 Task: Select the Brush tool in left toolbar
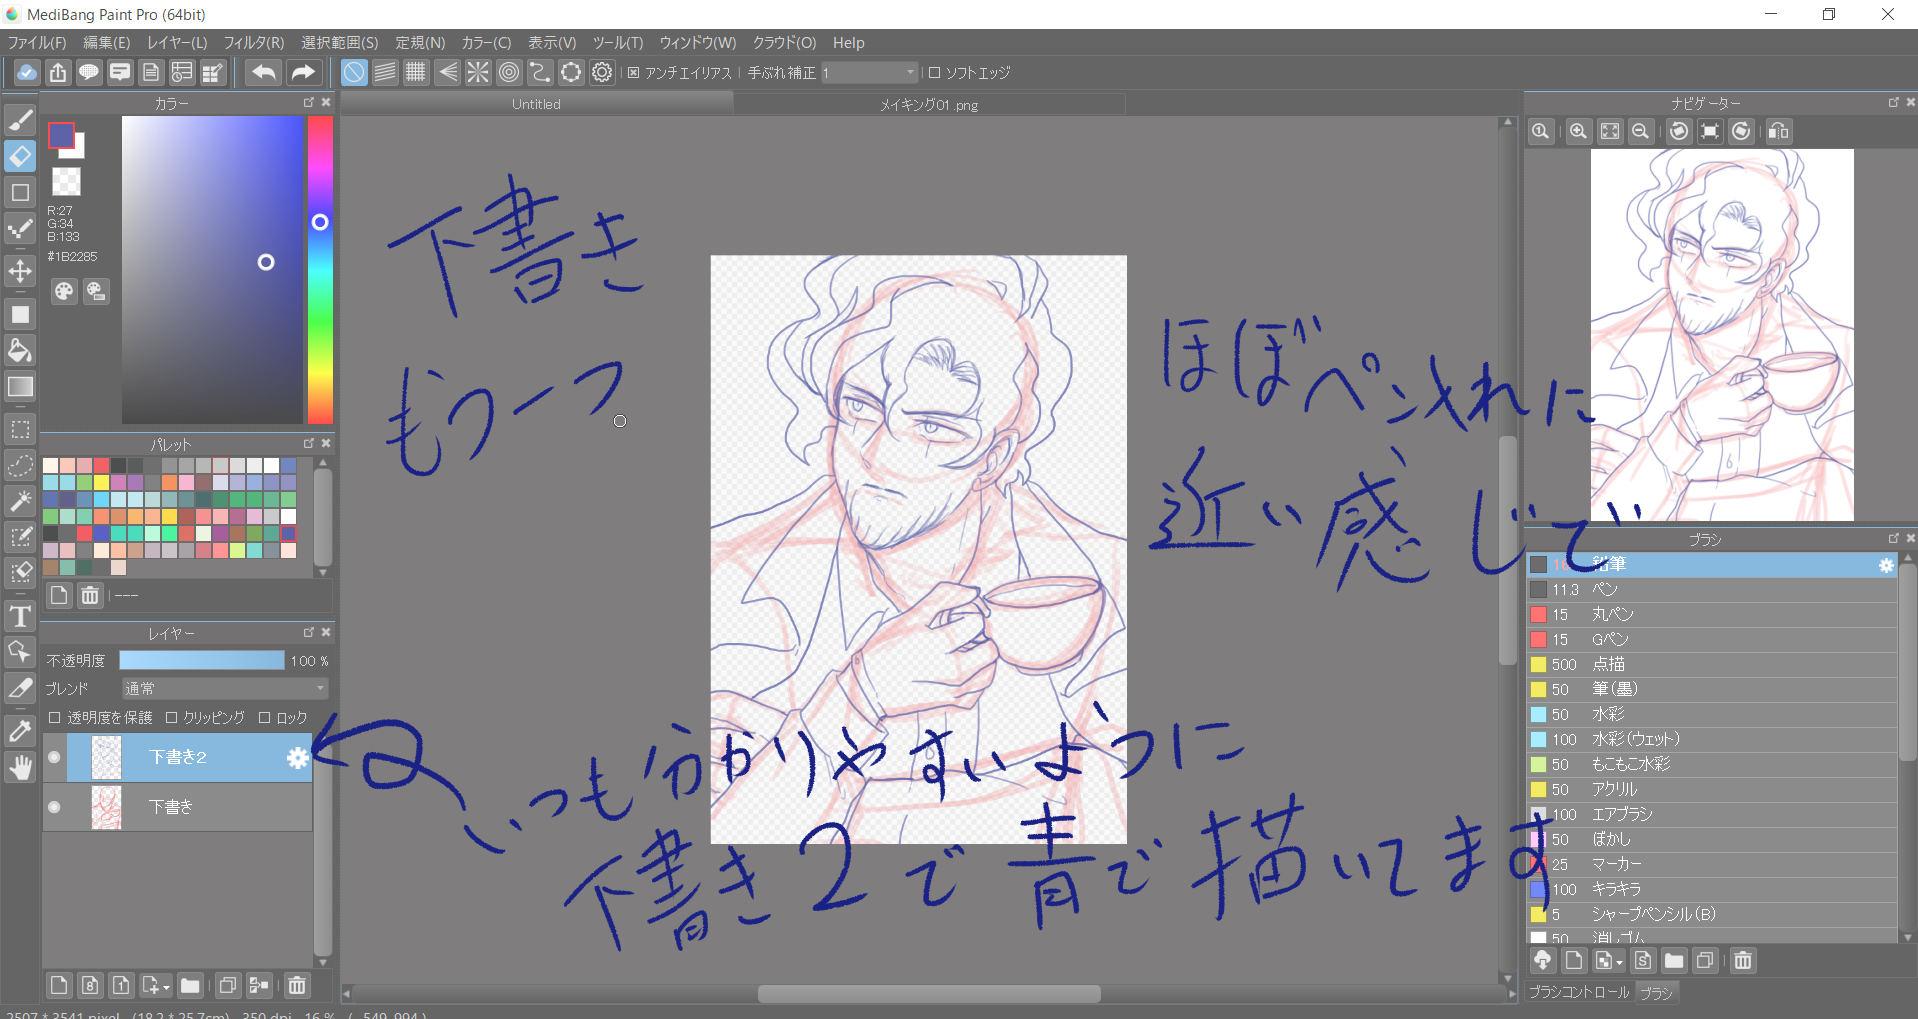(x=20, y=121)
